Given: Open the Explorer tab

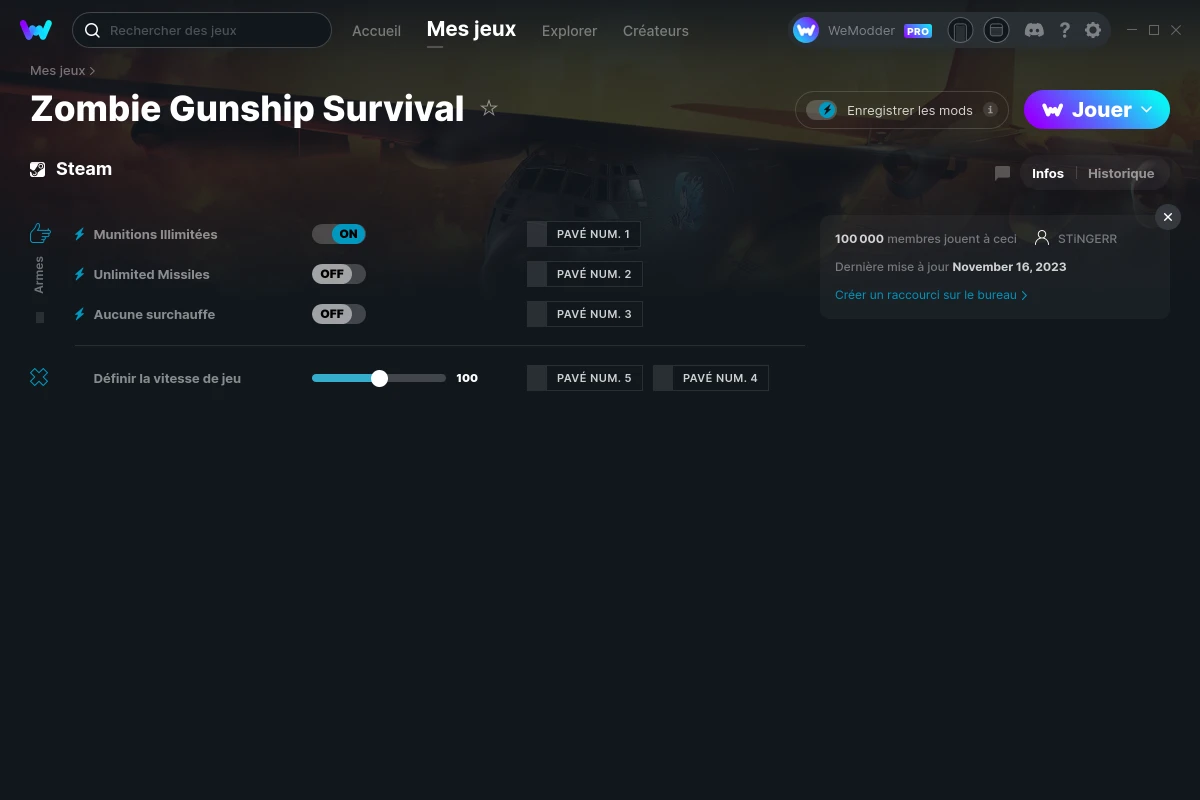Looking at the screenshot, I should tap(569, 31).
